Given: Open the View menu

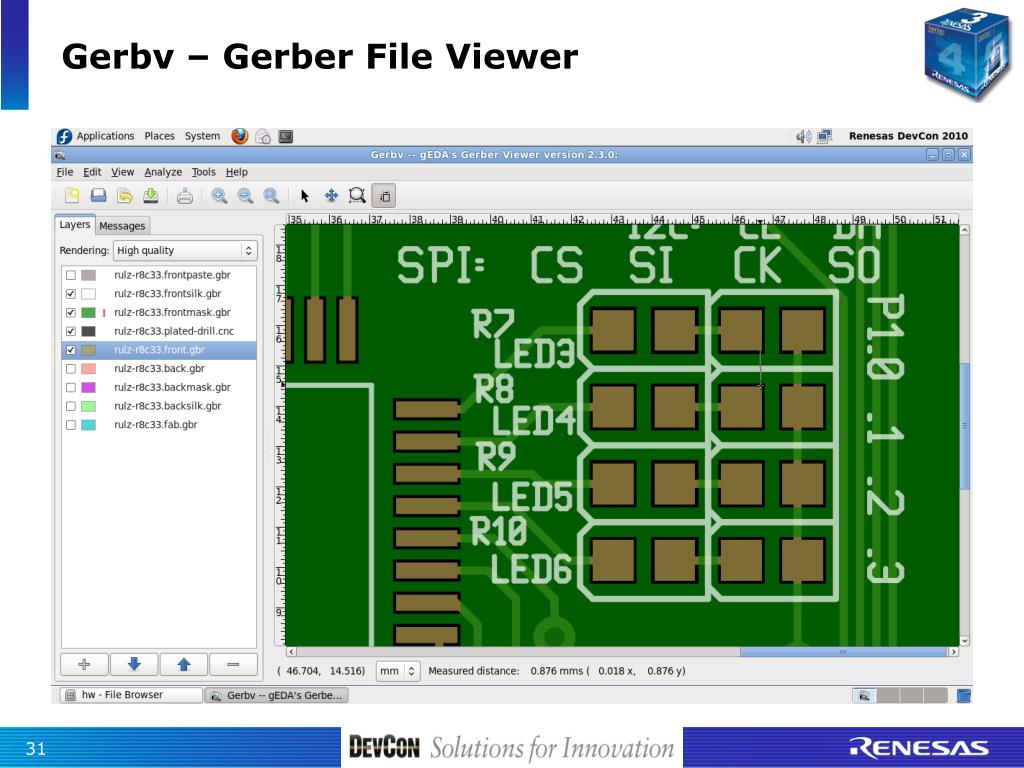Looking at the screenshot, I should tap(122, 172).
